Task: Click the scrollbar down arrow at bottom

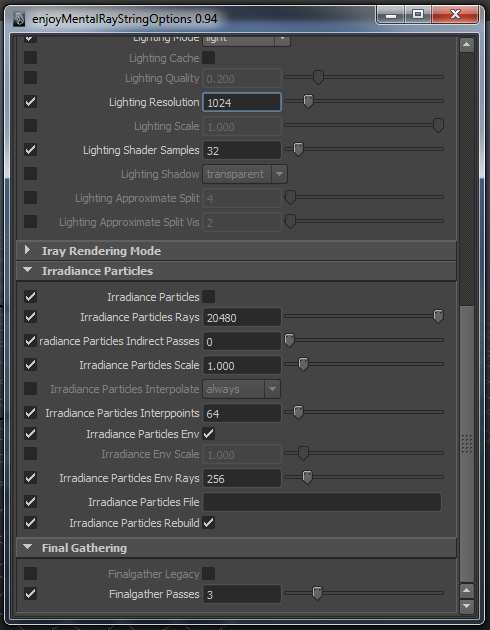Action: tap(466, 605)
